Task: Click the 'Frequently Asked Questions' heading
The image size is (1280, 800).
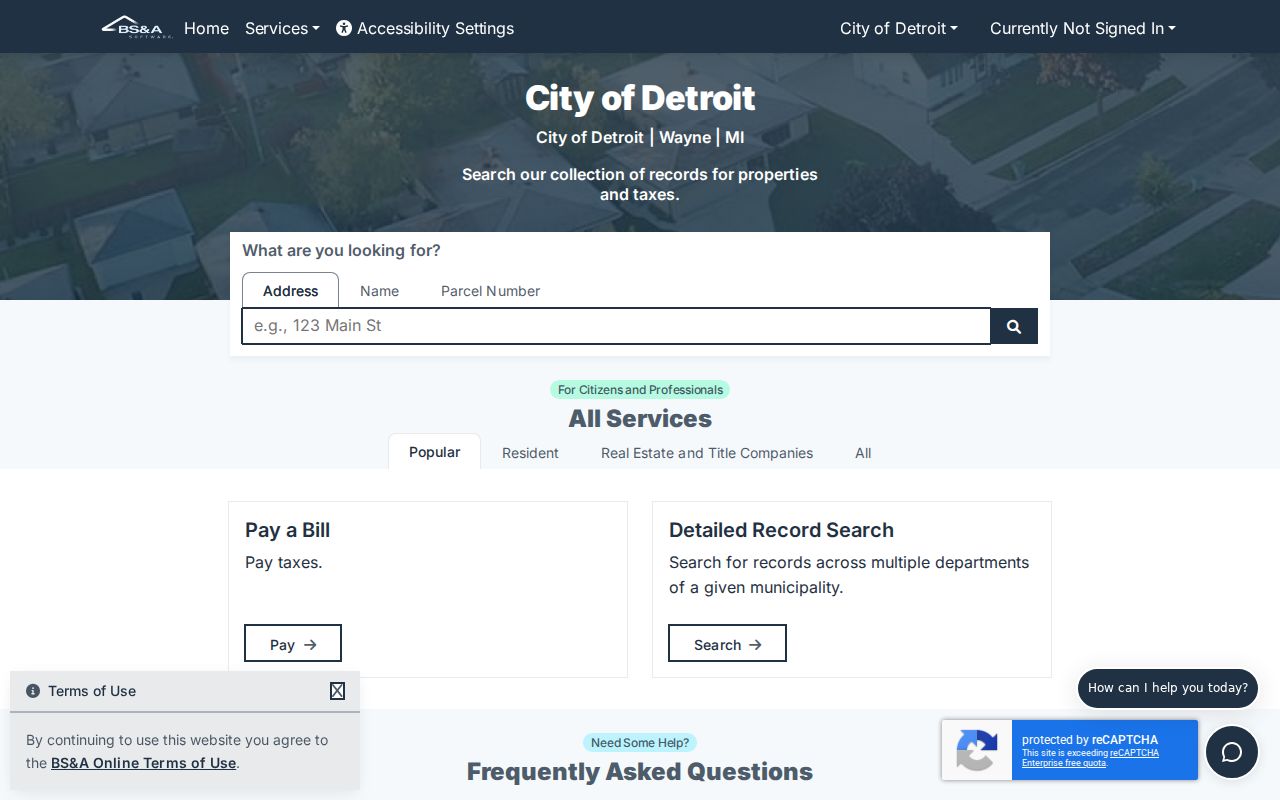Action: 640,772
